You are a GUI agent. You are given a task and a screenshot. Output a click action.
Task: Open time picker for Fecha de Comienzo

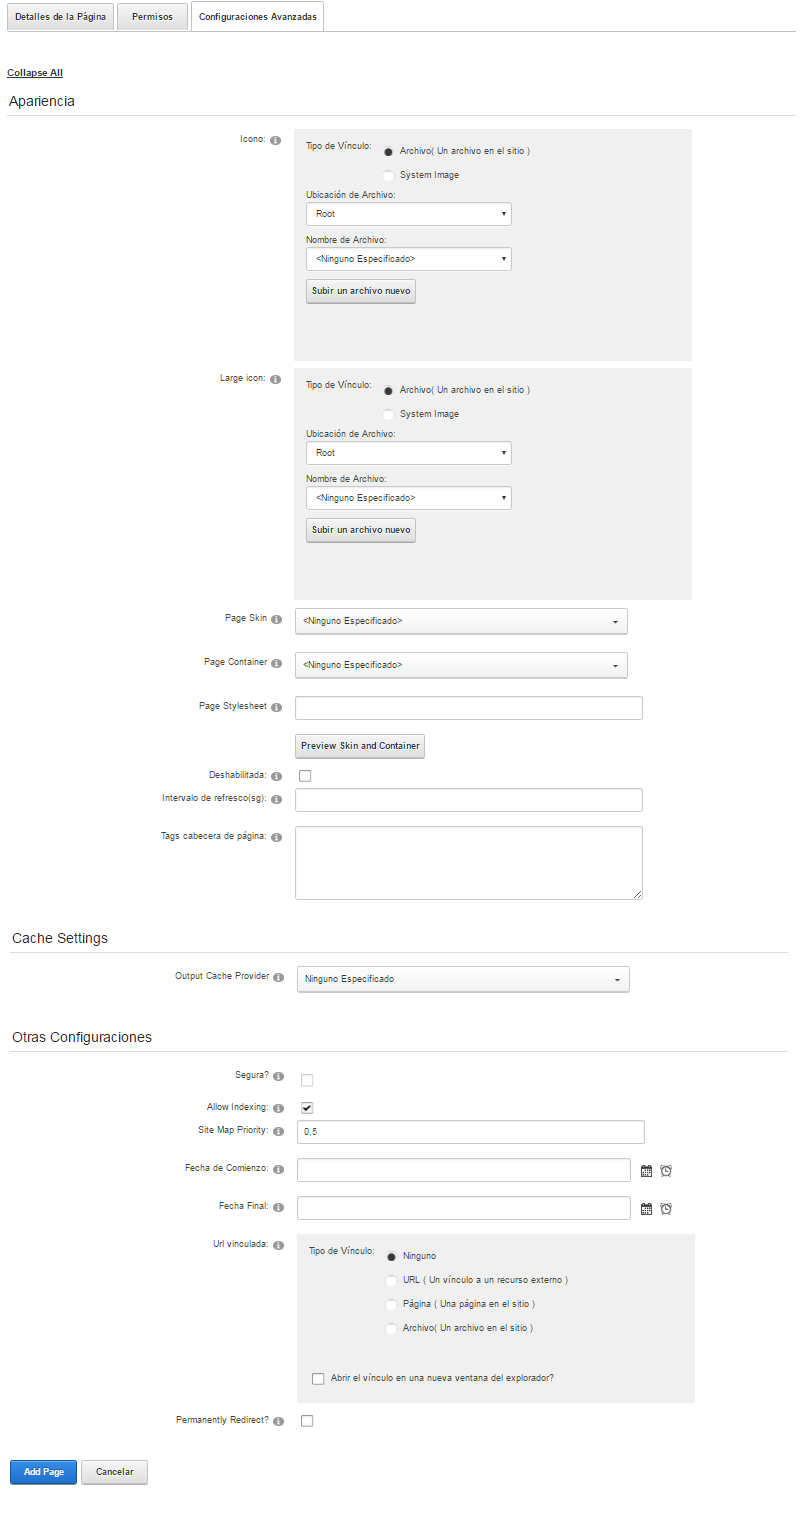point(666,1171)
